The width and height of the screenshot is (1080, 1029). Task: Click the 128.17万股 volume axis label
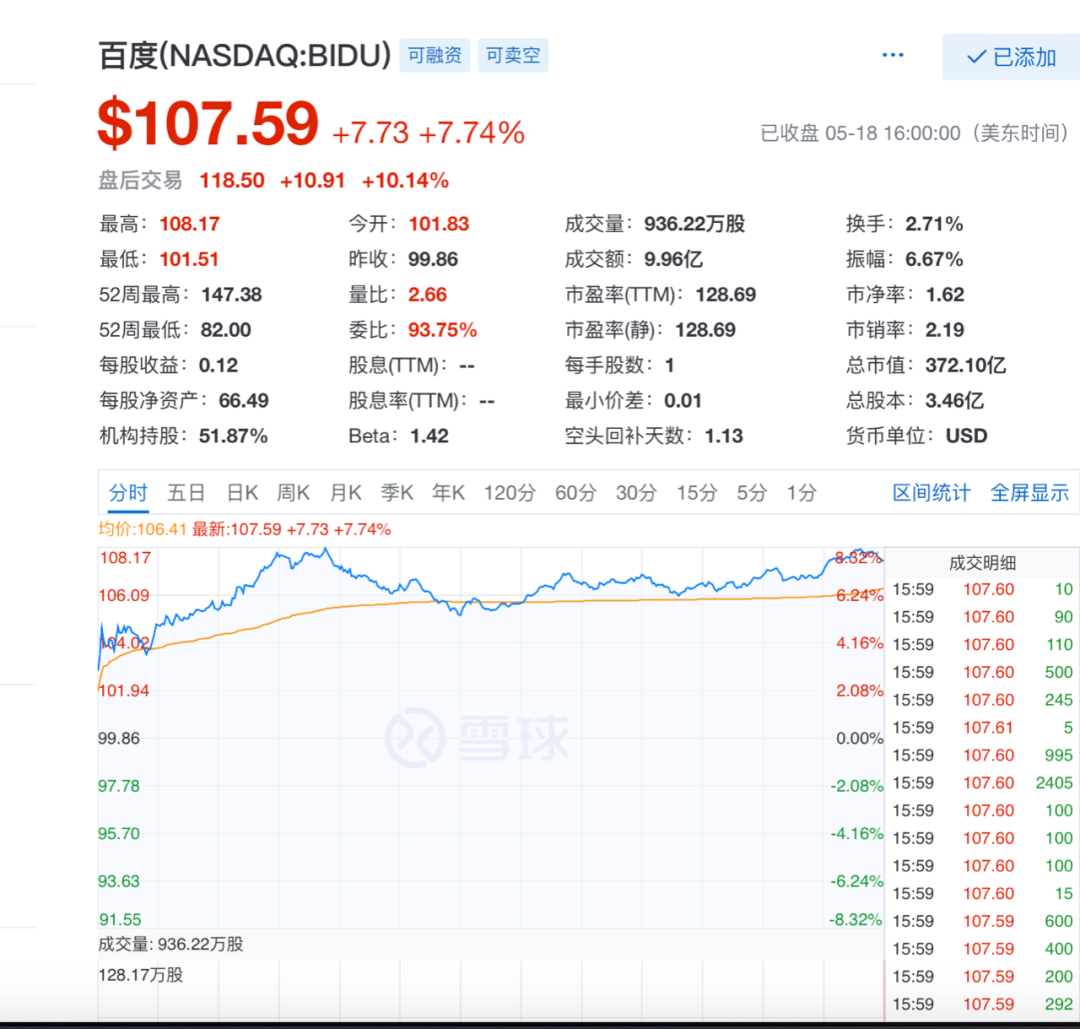(x=141, y=975)
